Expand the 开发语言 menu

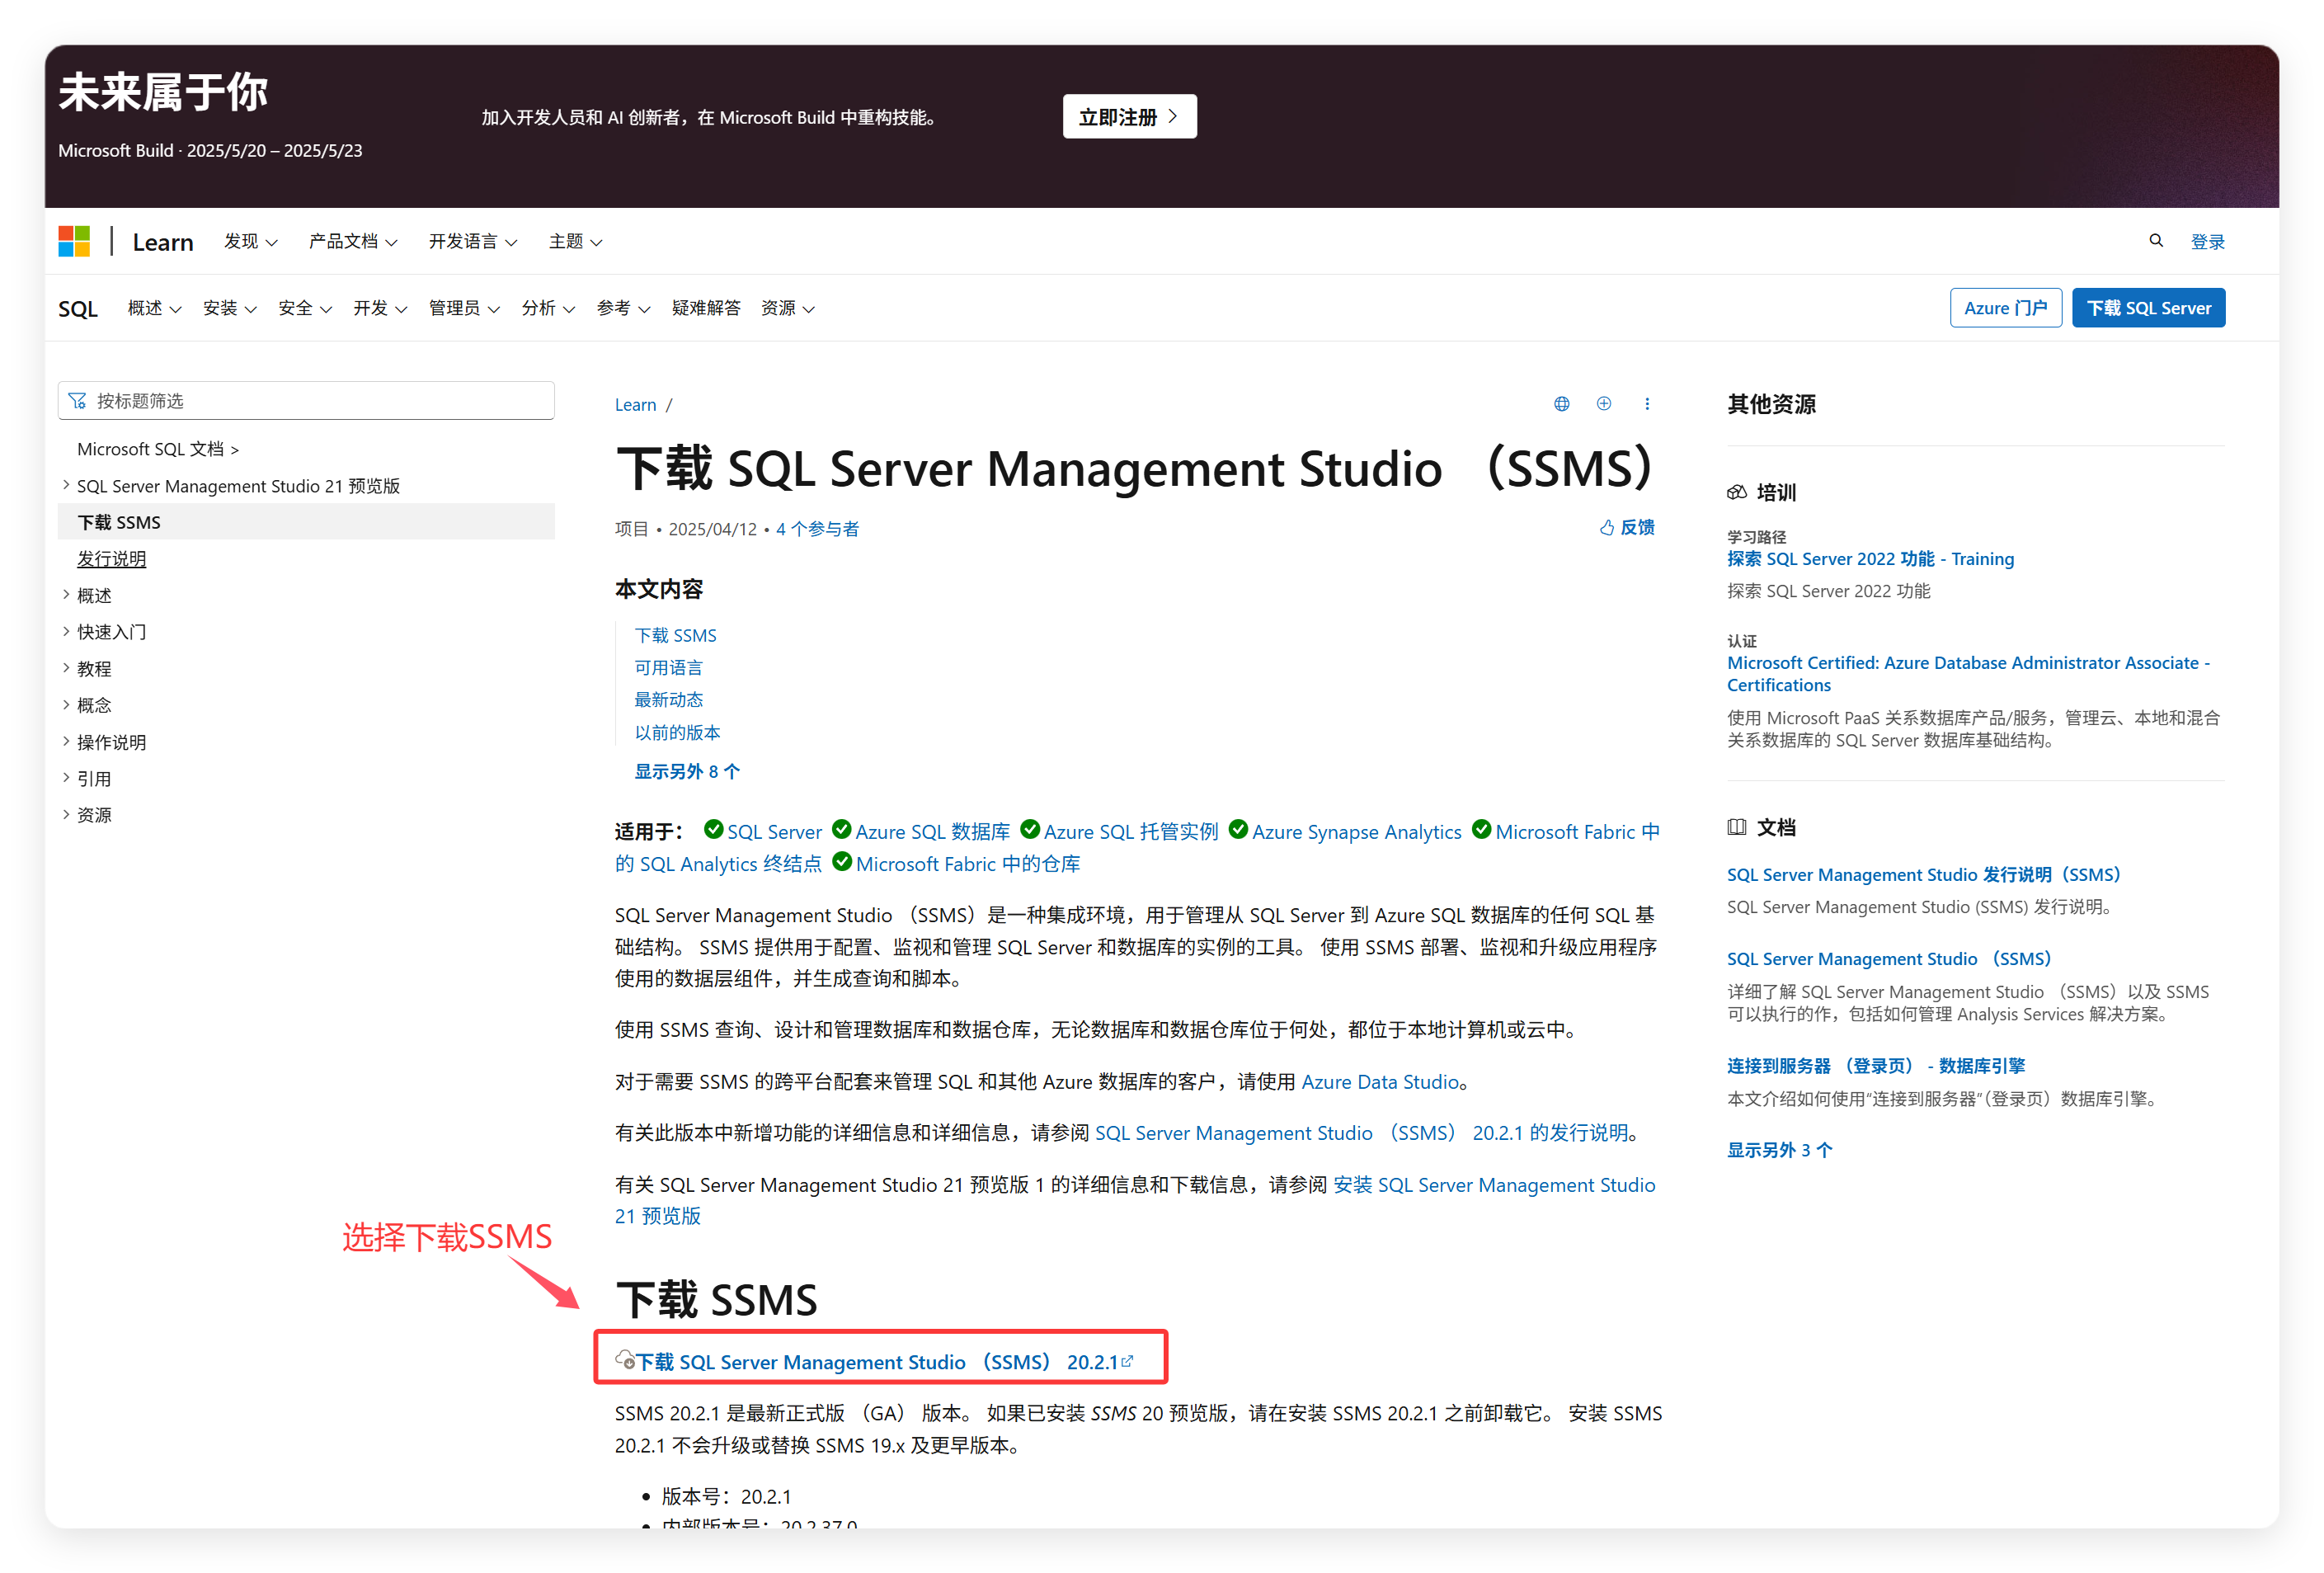pos(473,241)
